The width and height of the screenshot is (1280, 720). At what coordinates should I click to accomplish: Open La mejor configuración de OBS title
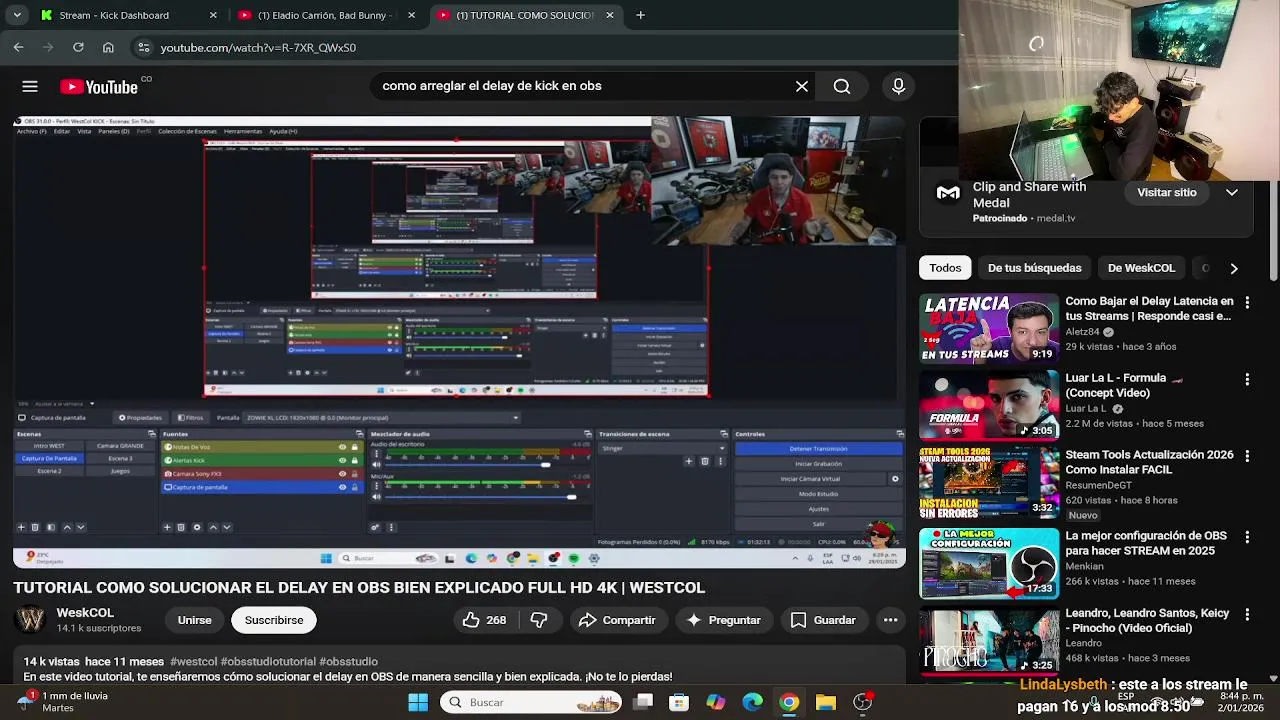point(1146,543)
